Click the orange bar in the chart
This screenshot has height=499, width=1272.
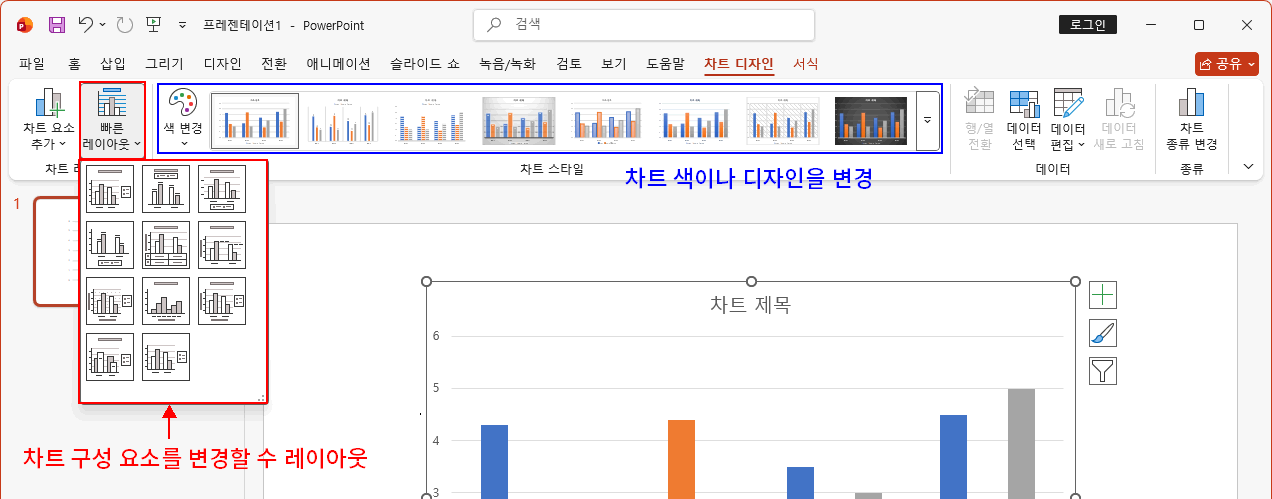681,459
